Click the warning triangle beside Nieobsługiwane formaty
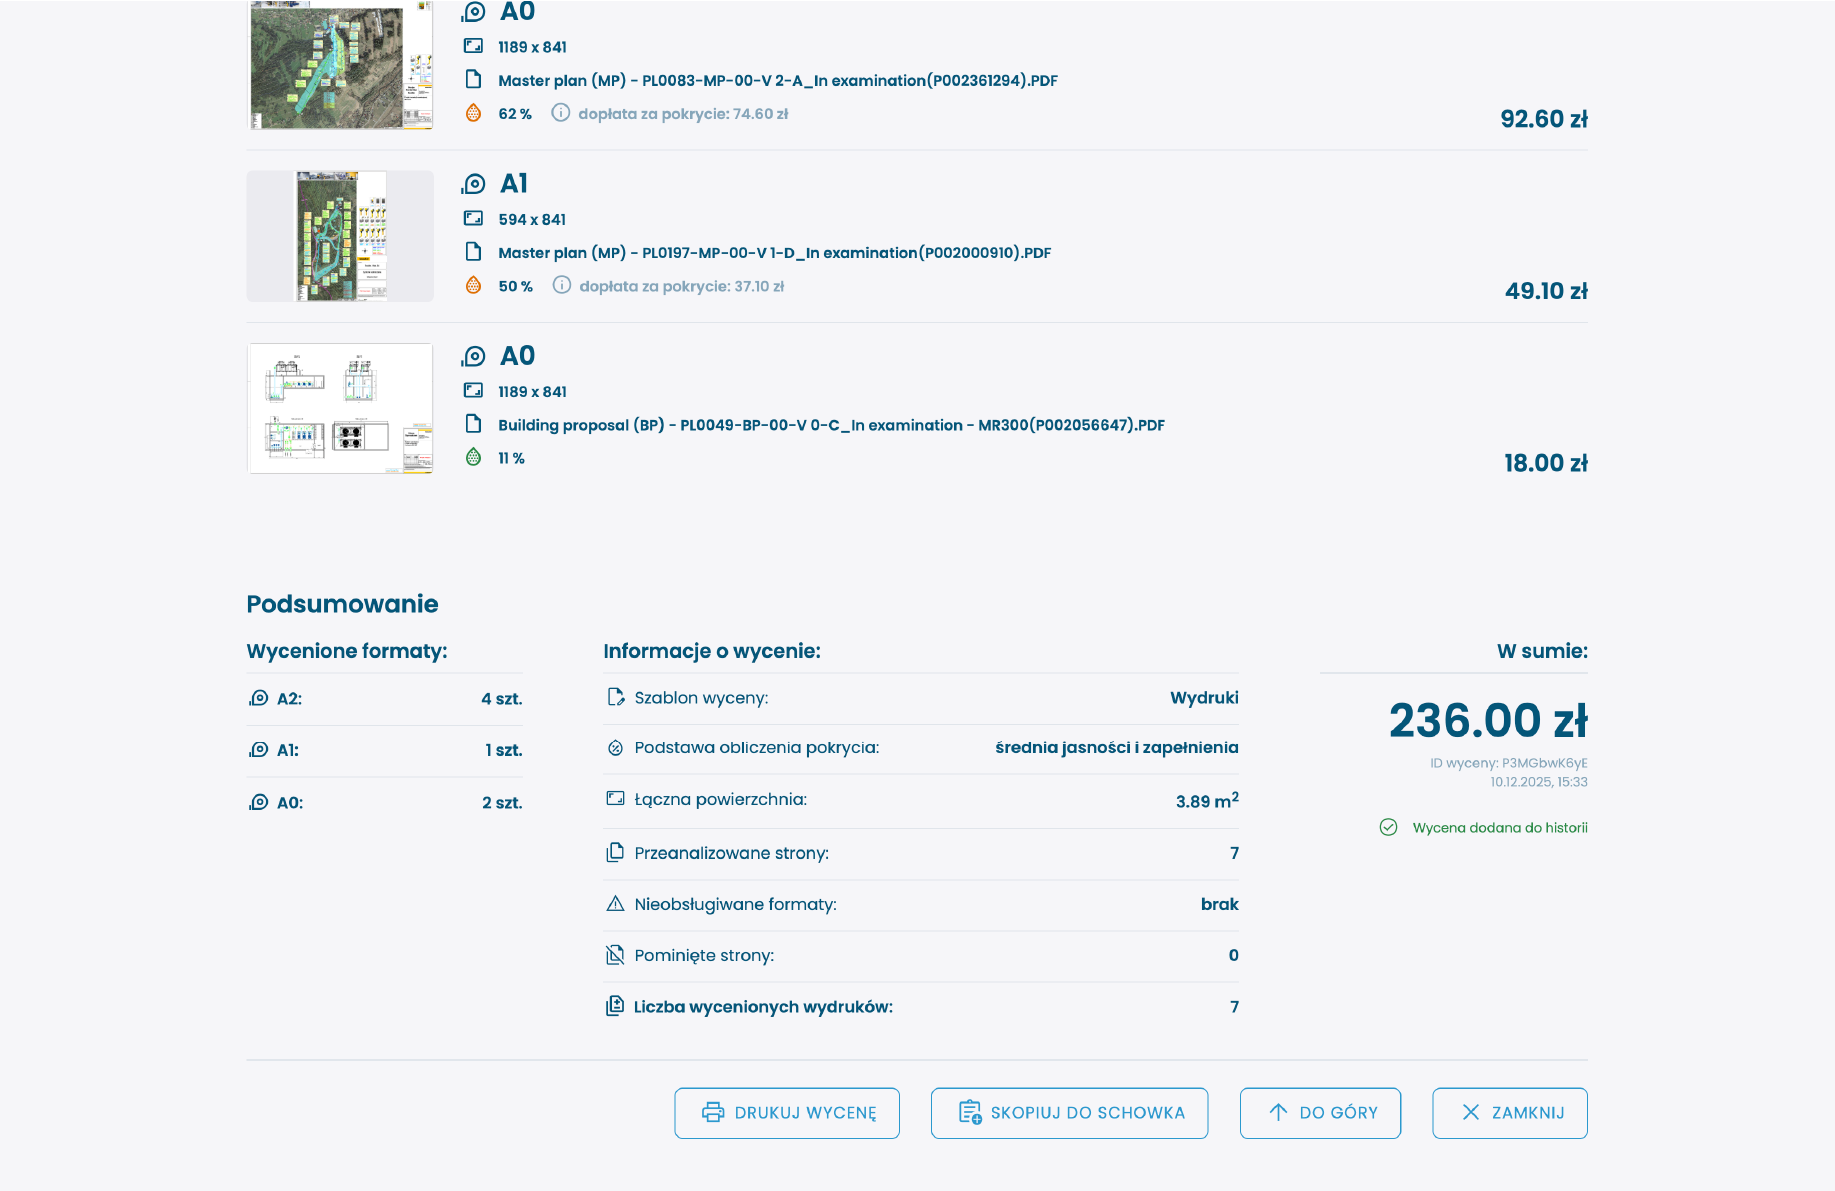This screenshot has height=1191, width=1835. click(614, 904)
